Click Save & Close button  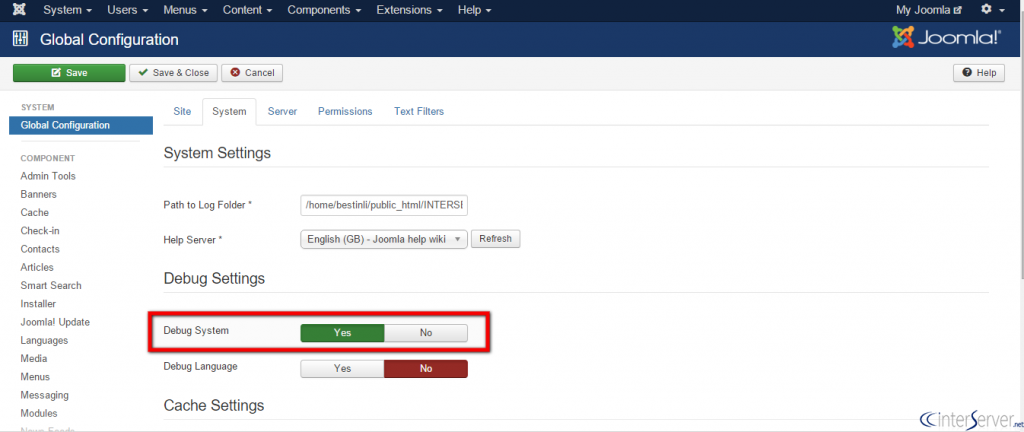pyautogui.click(x=174, y=72)
